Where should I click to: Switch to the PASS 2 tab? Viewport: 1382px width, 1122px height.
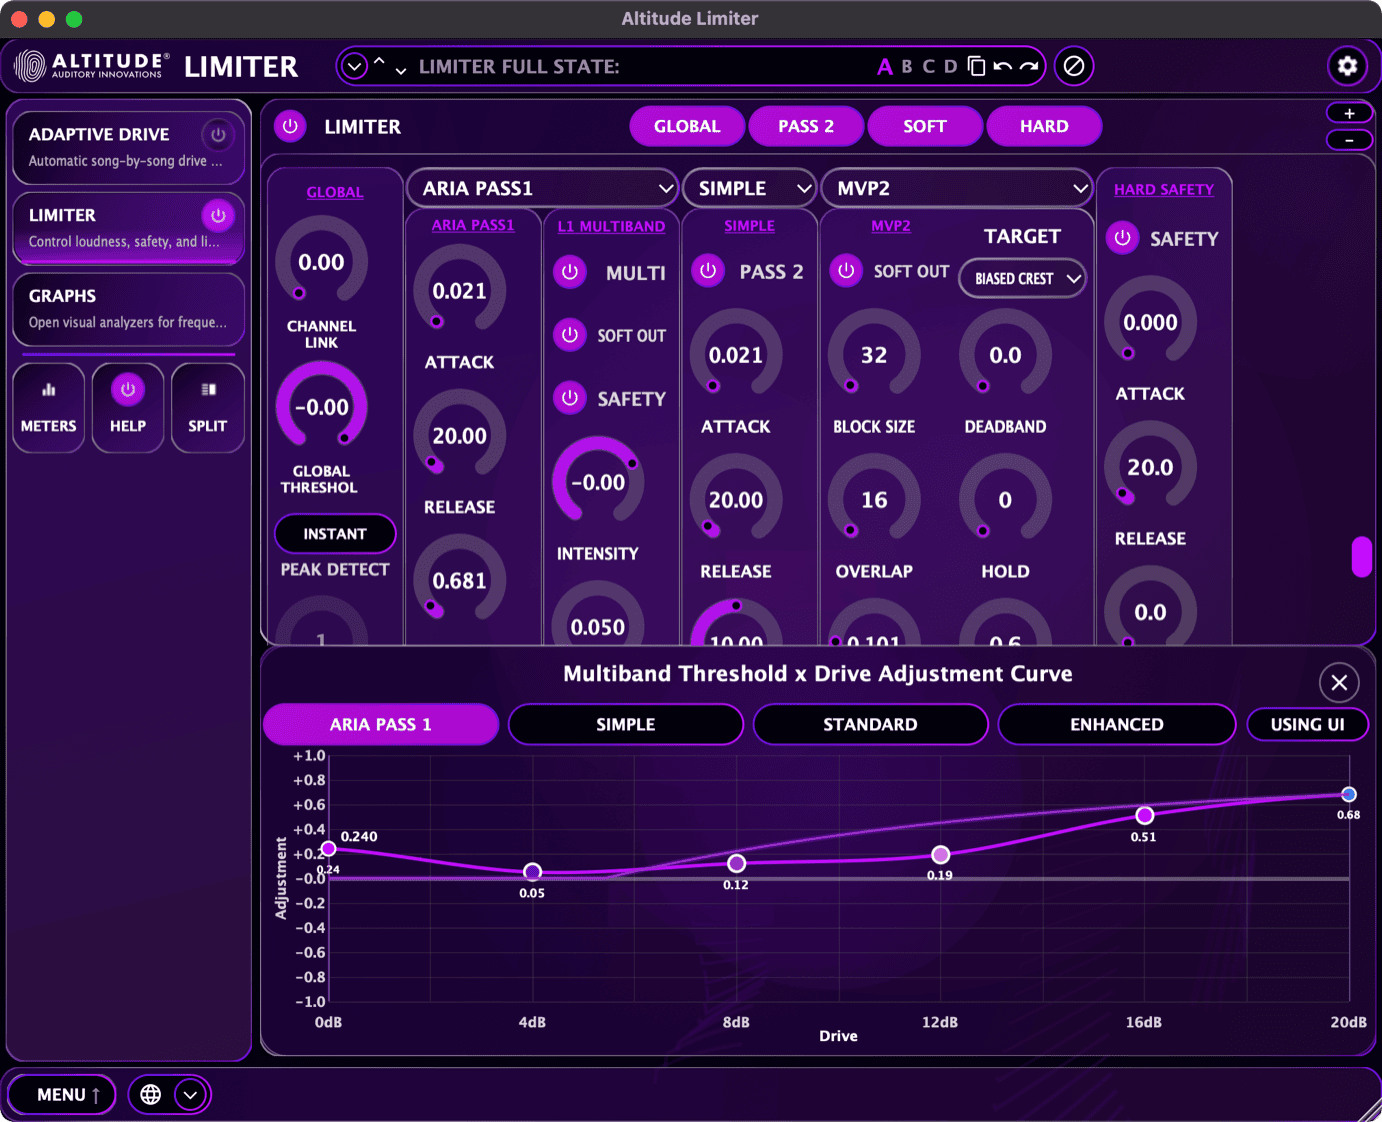pos(806,126)
